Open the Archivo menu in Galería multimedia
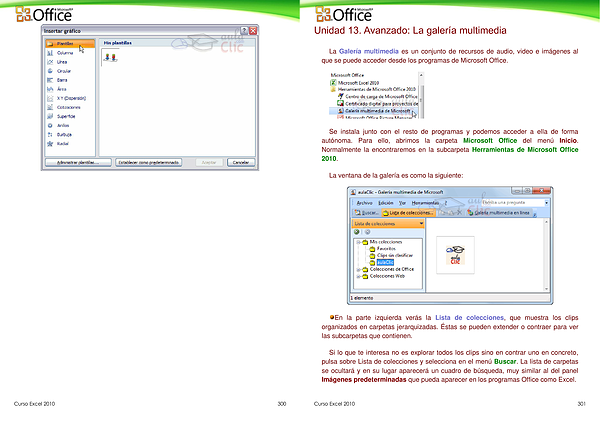This screenshot has height=424, width=600. click(x=364, y=203)
